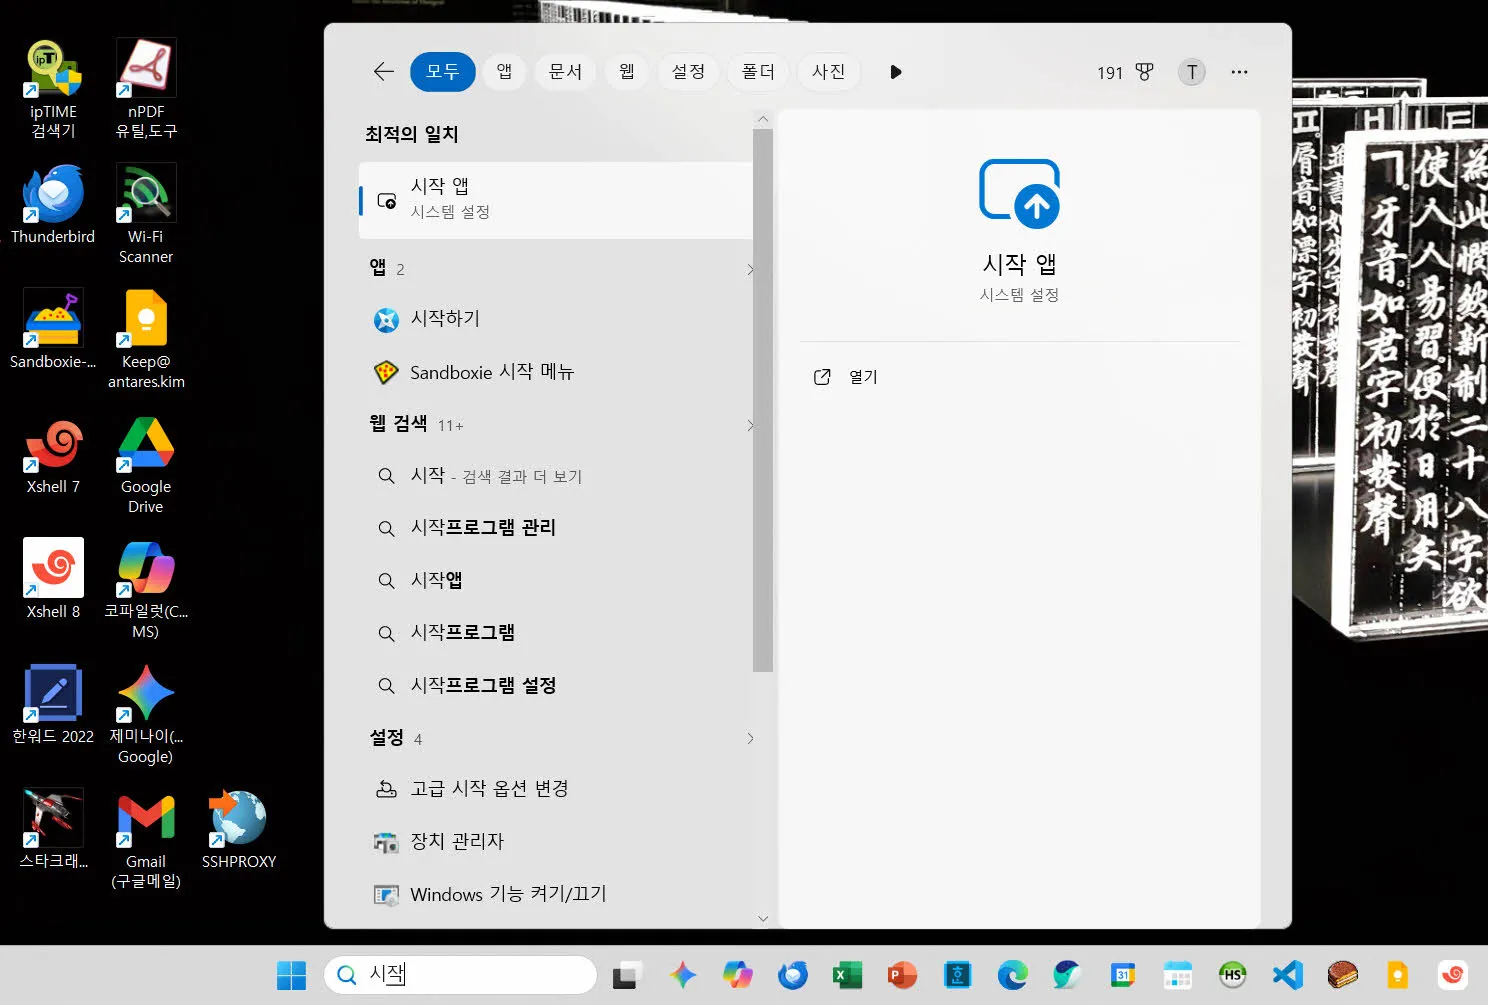
Task: Open 장치 관리자 setting
Action: pos(555,841)
